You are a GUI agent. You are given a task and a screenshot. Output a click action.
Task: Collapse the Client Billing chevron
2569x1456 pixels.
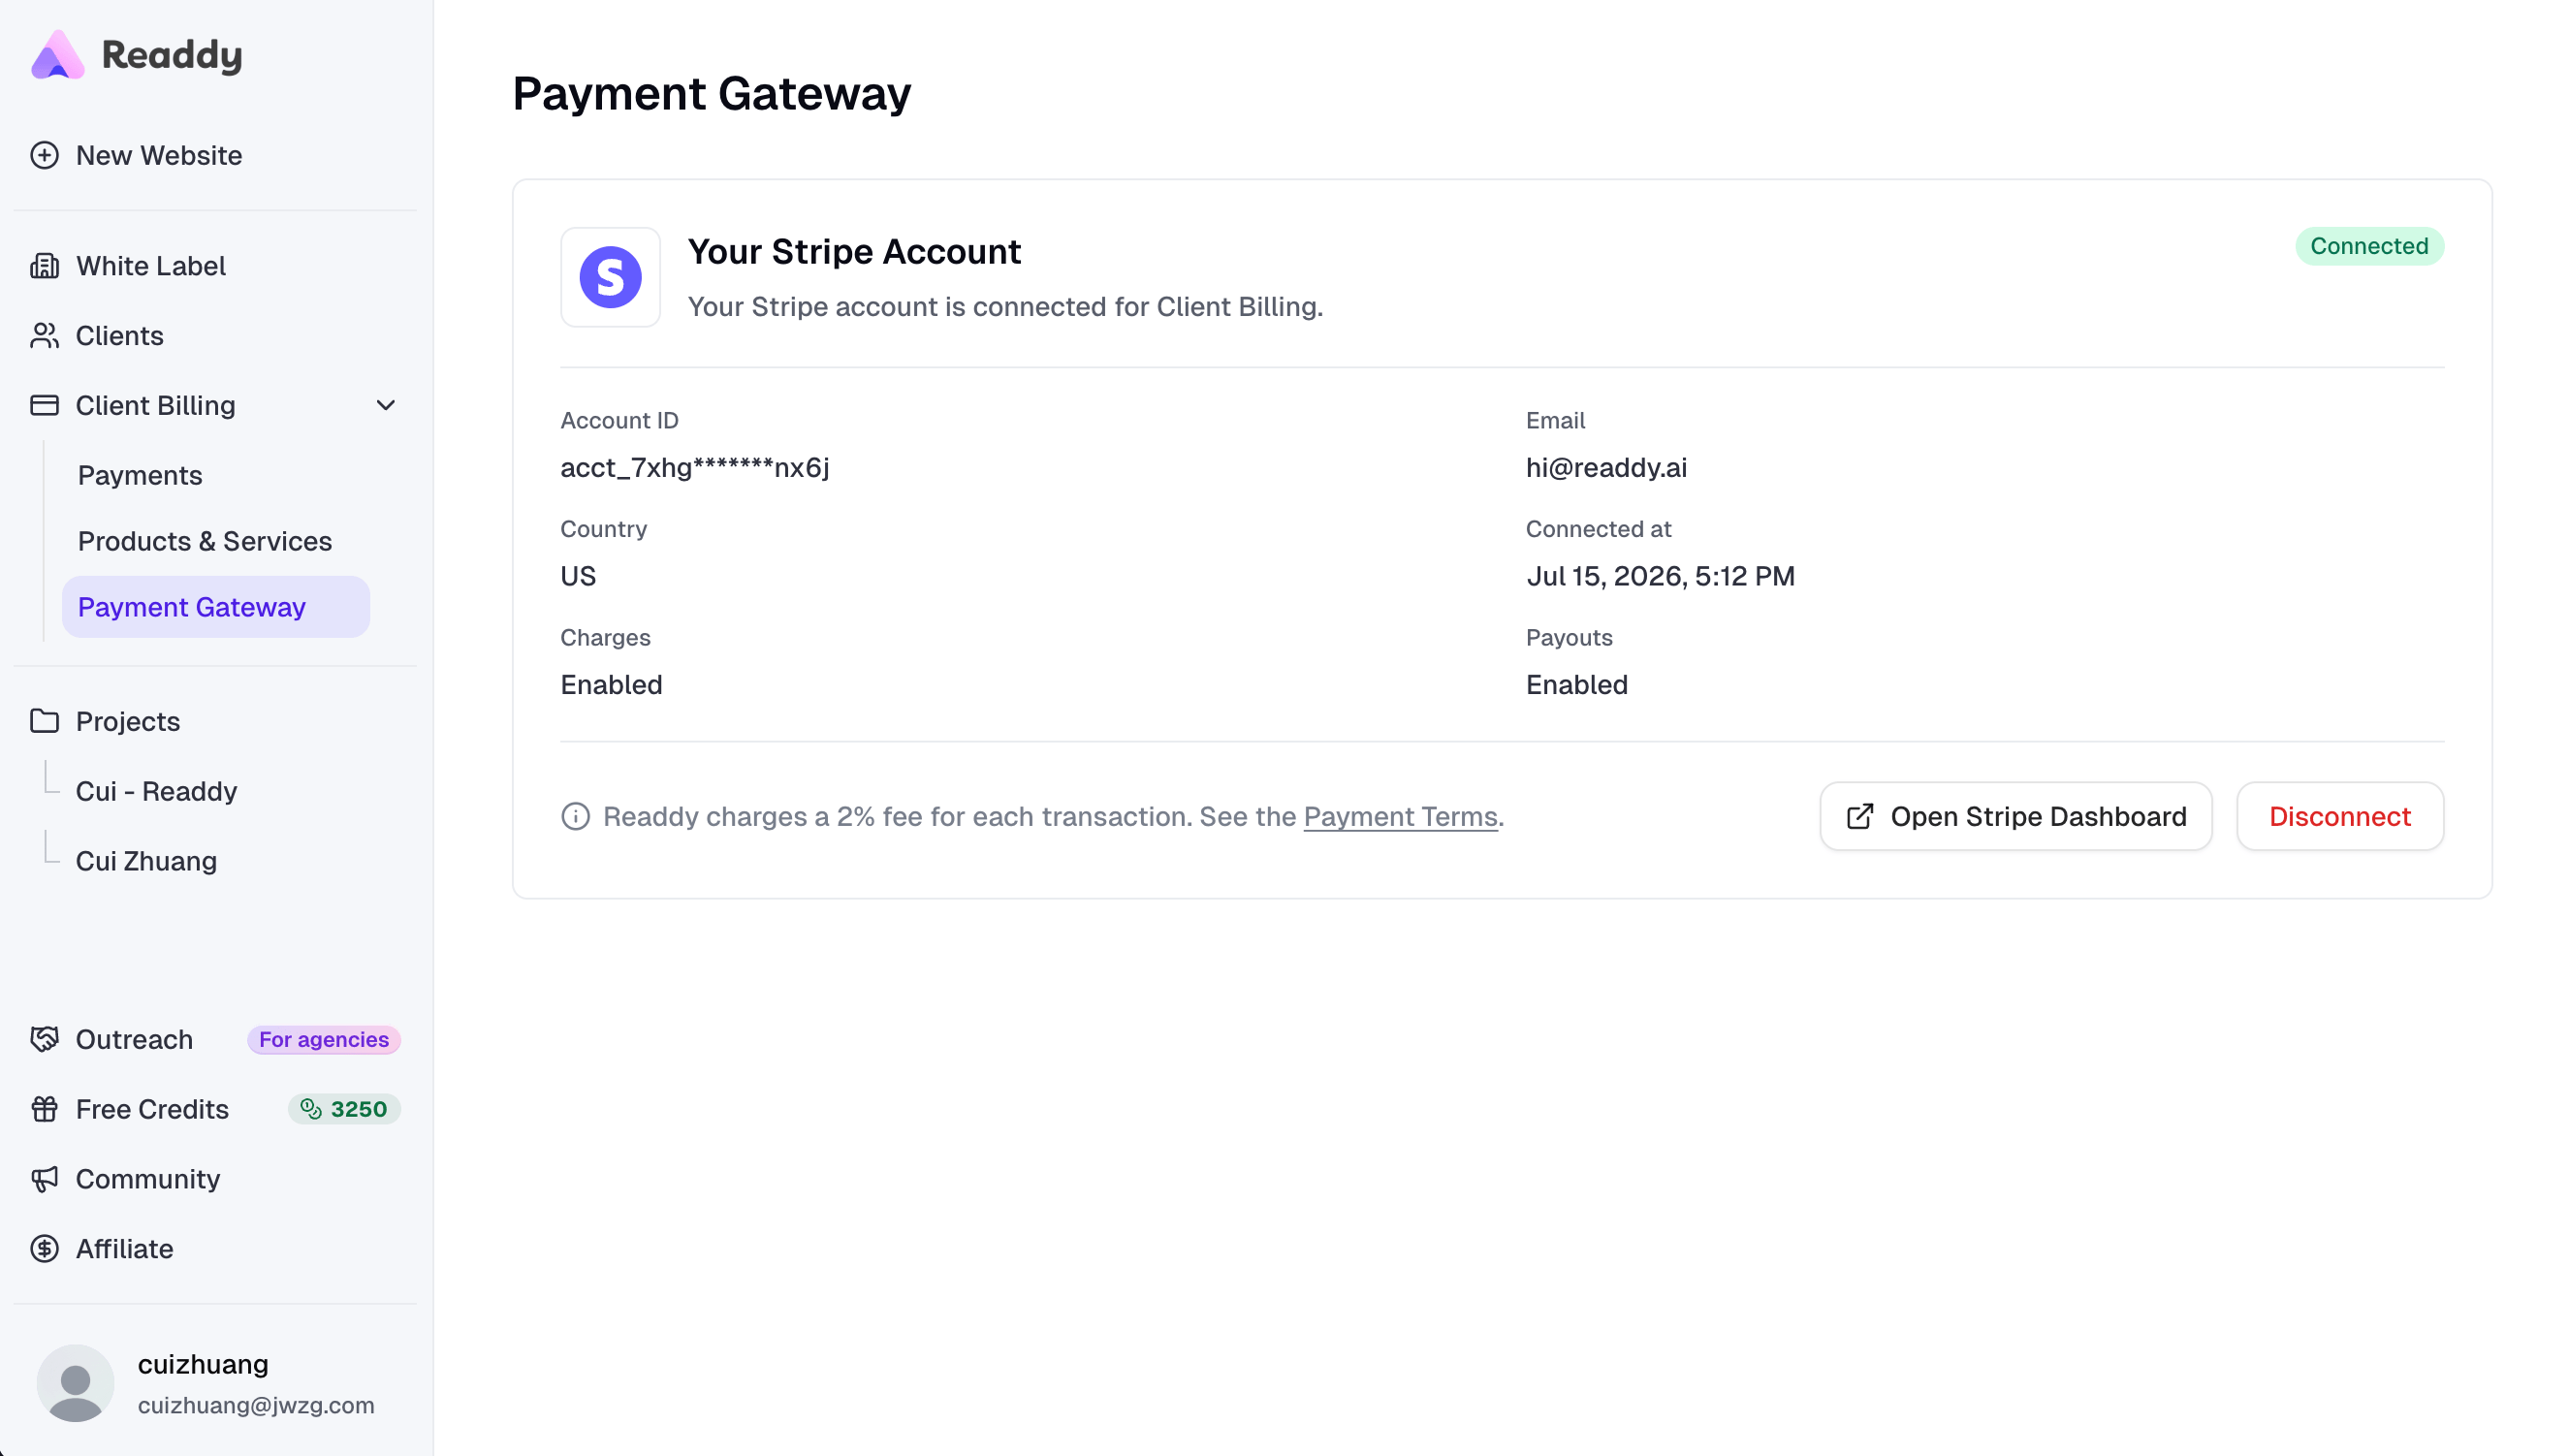click(x=385, y=405)
